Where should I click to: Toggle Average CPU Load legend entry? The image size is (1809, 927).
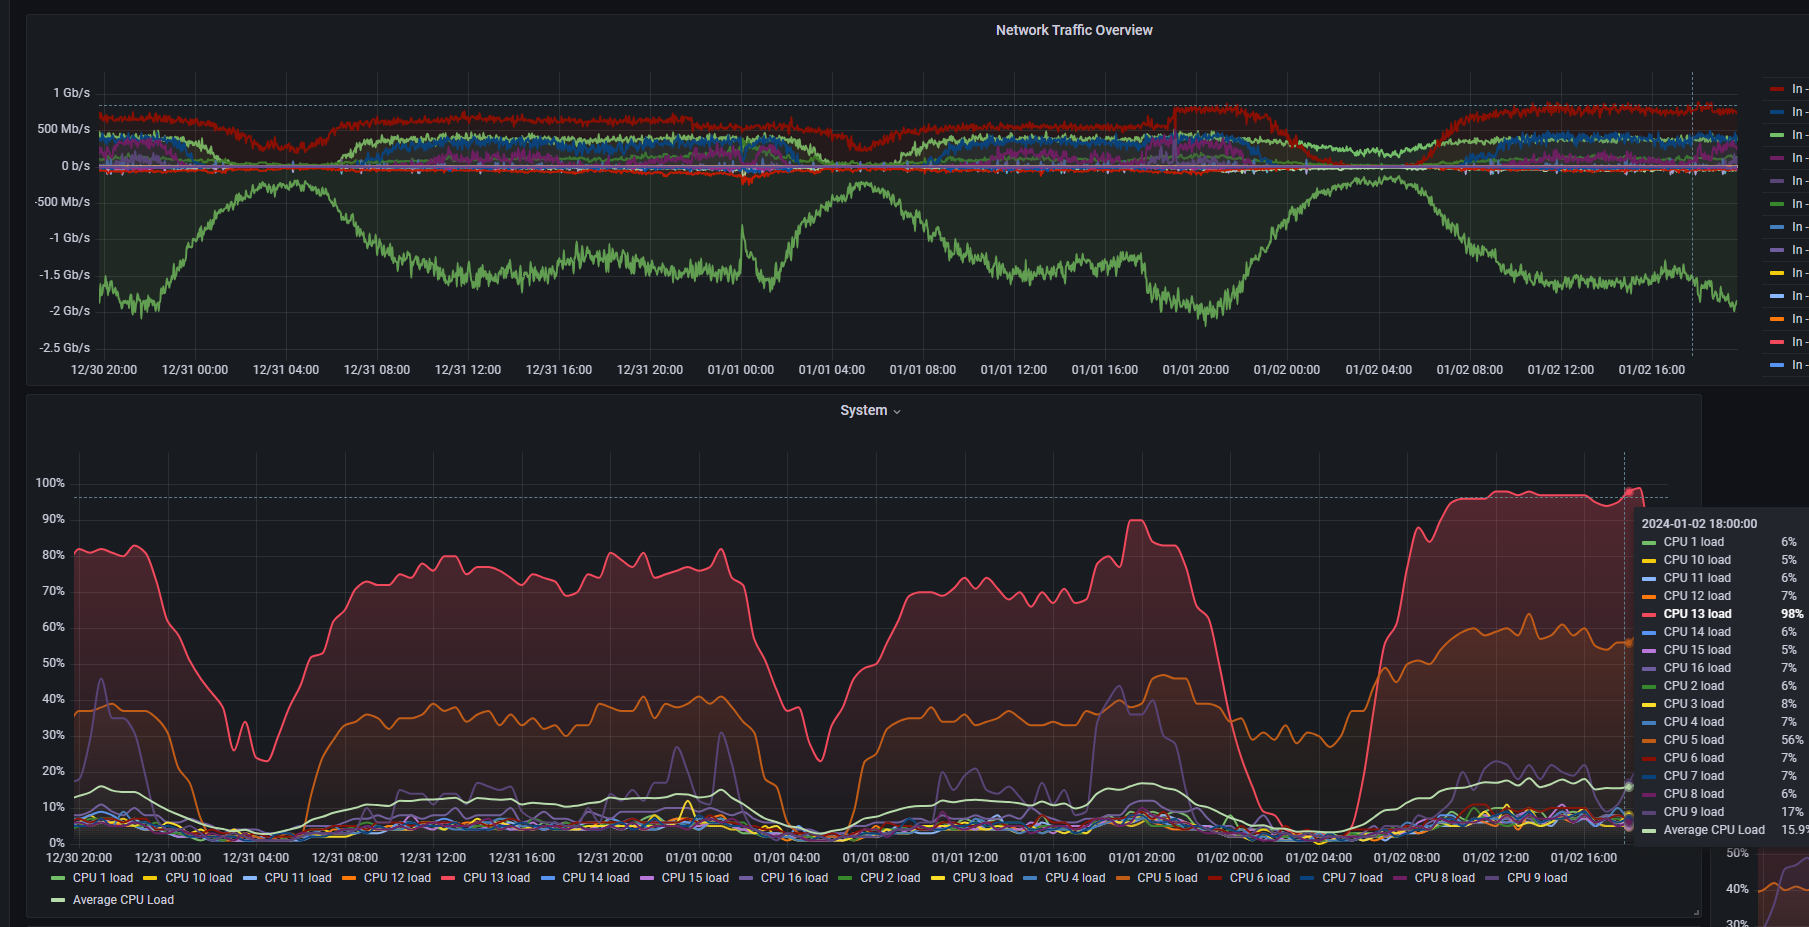(113, 900)
